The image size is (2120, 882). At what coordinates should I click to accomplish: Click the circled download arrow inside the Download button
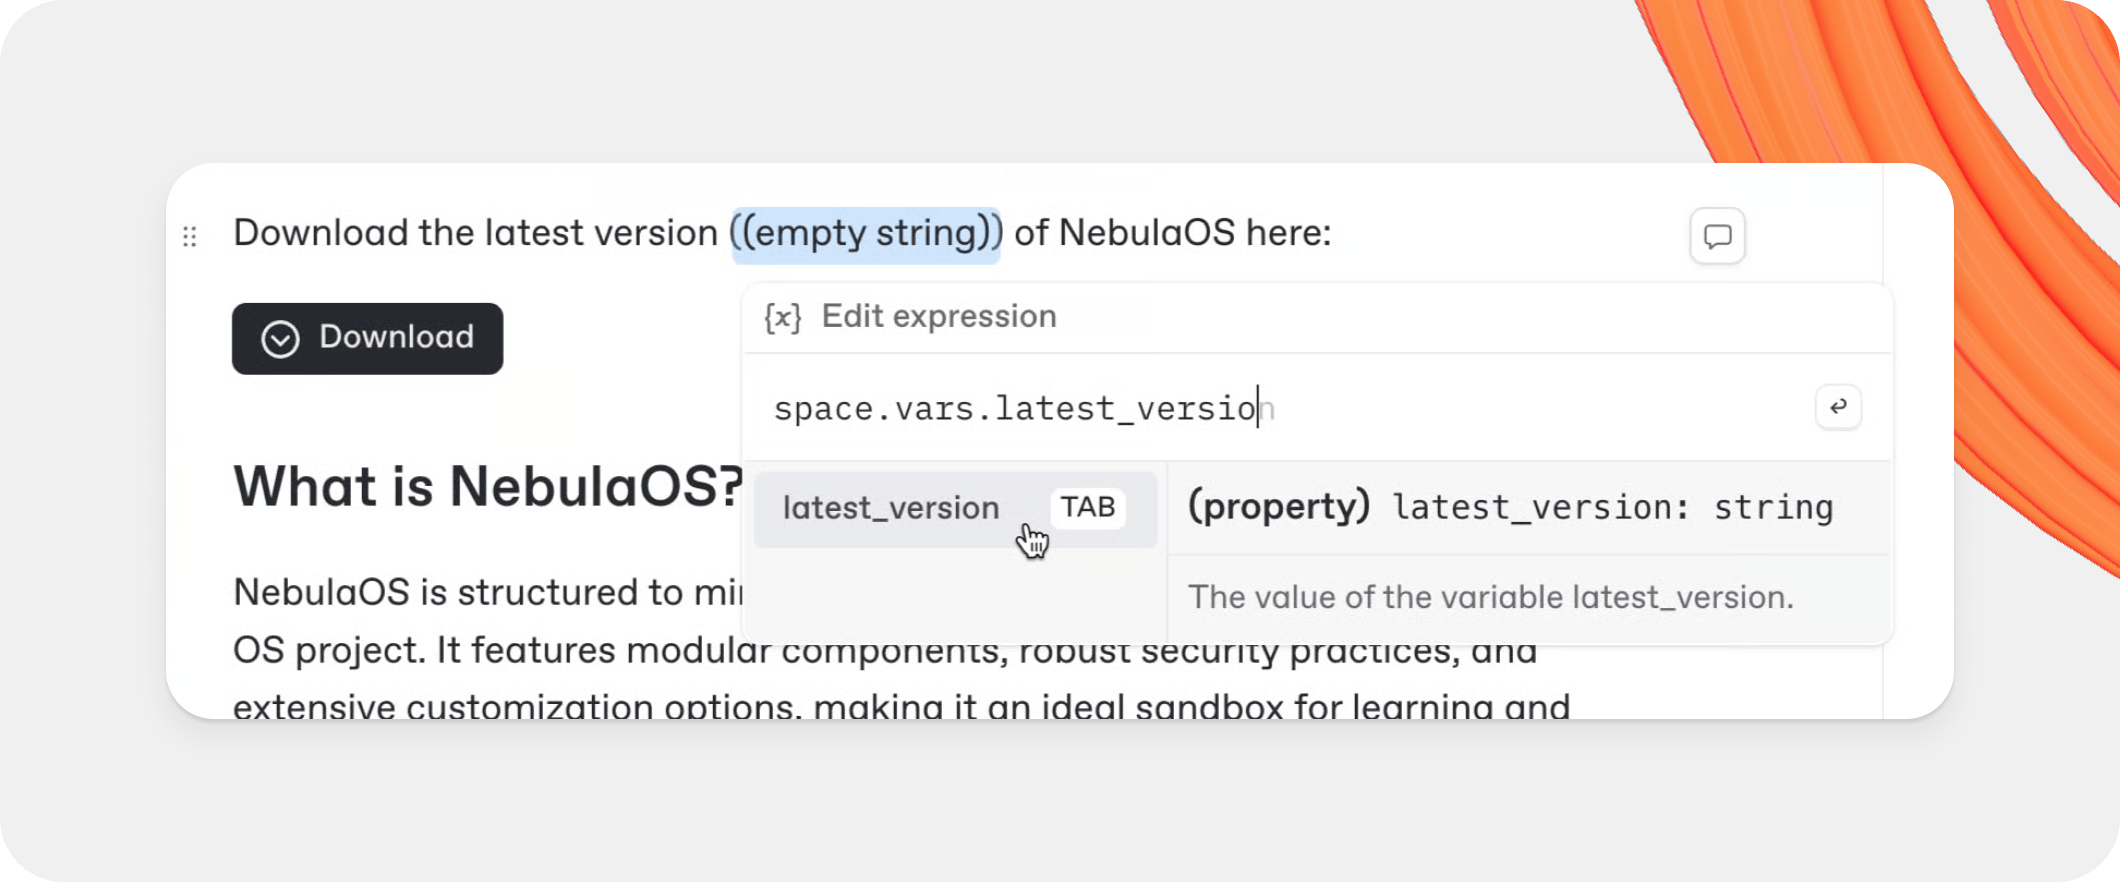[281, 339]
